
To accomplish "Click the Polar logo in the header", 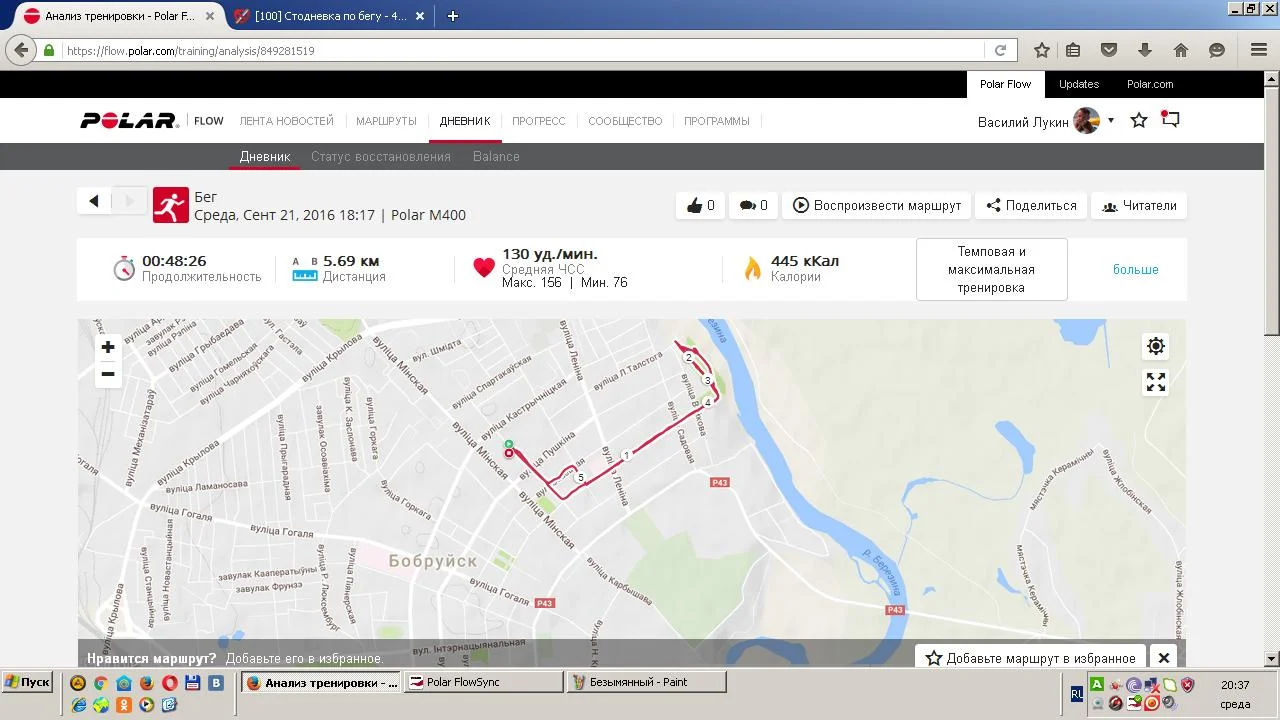I will 129,121.
